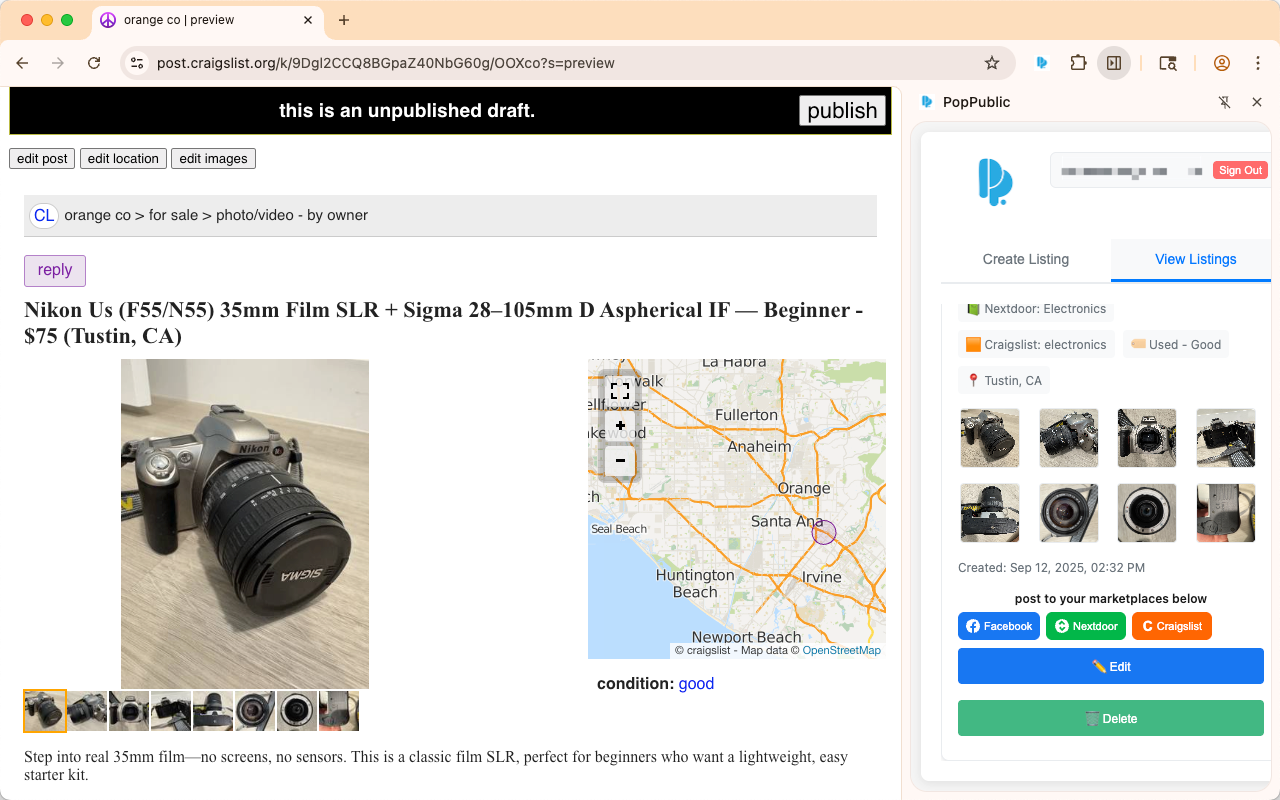1280x800 pixels.
Task: Open the tab search media icon
Action: (x=1168, y=63)
